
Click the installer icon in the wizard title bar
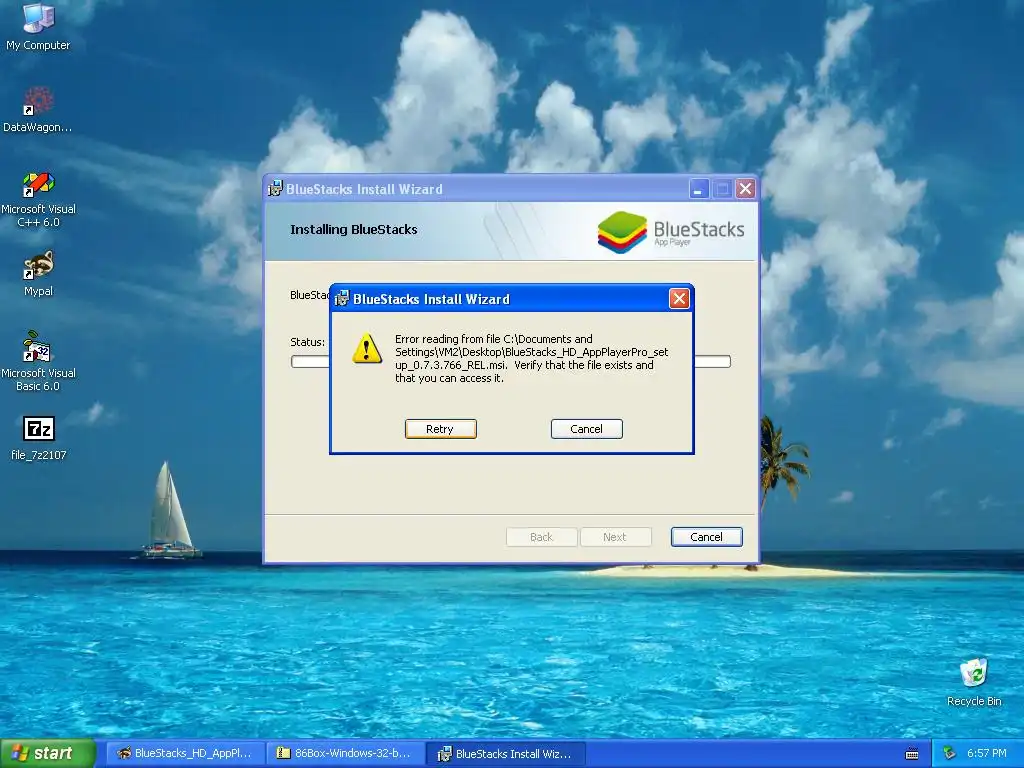click(276, 189)
